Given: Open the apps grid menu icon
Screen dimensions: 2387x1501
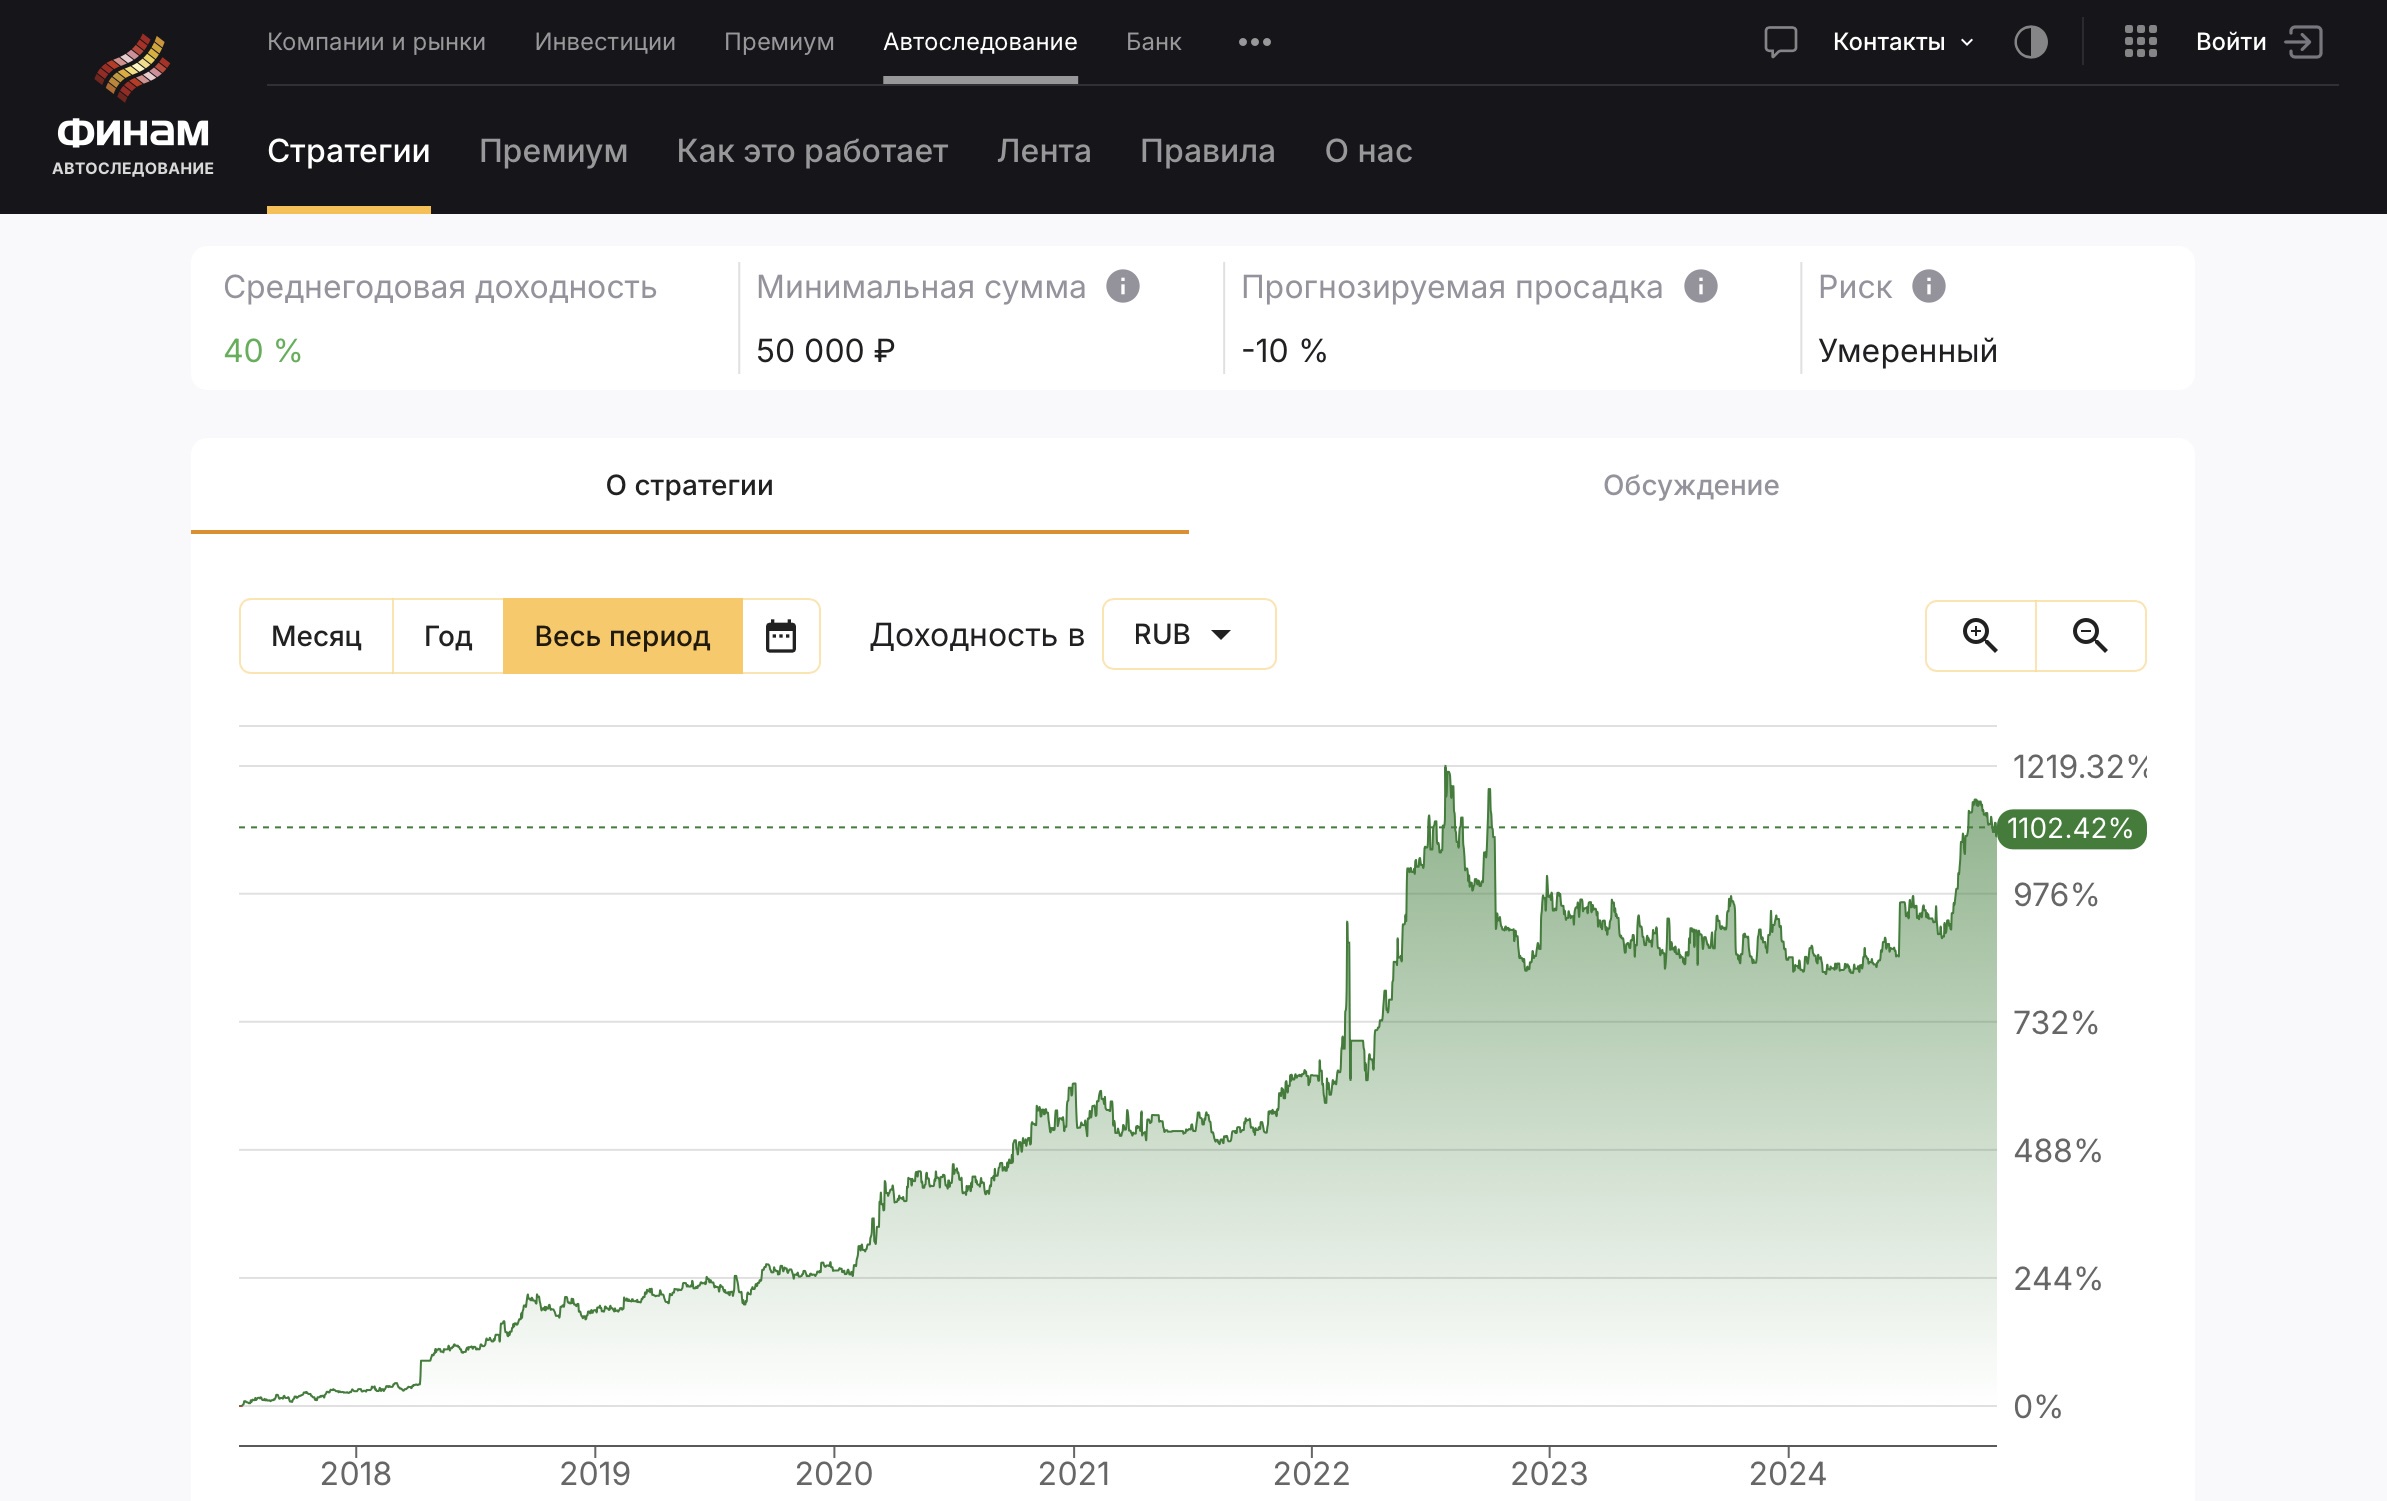Looking at the screenshot, I should pyautogui.click(x=2140, y=42).
